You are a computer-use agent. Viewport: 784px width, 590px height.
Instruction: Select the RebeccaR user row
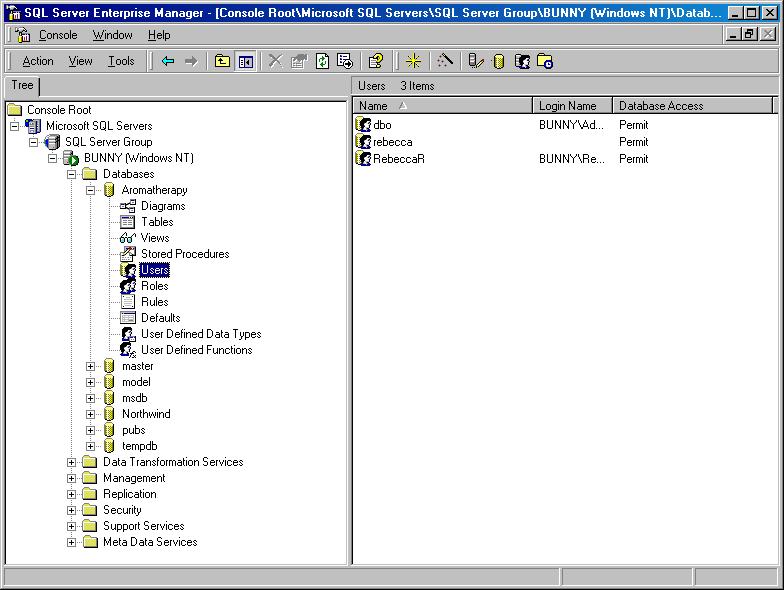(565, 159)
